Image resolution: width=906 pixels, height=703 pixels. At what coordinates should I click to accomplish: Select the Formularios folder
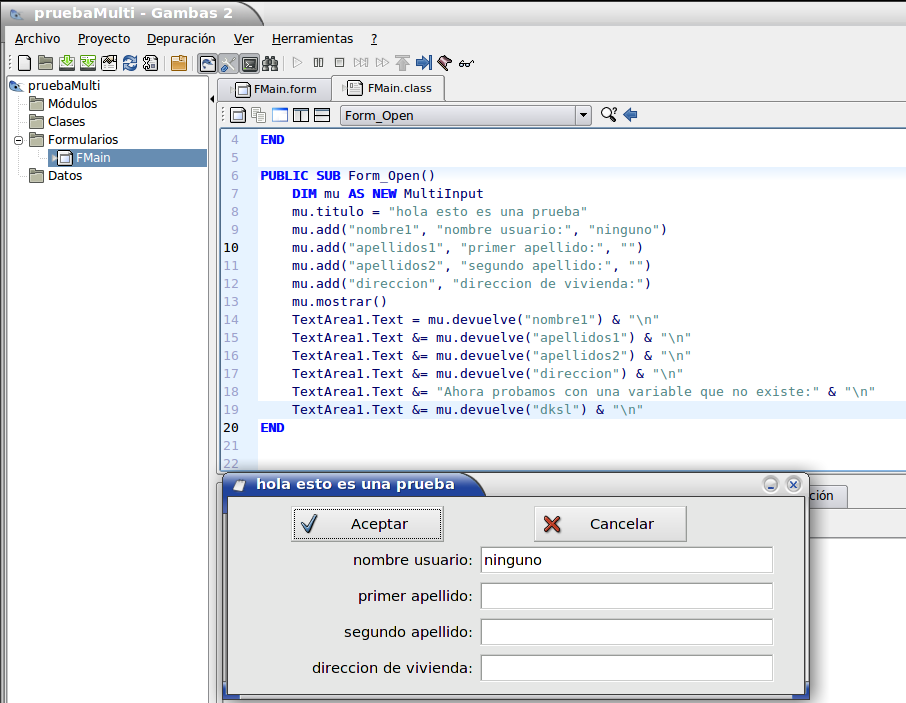click(83, 139)
